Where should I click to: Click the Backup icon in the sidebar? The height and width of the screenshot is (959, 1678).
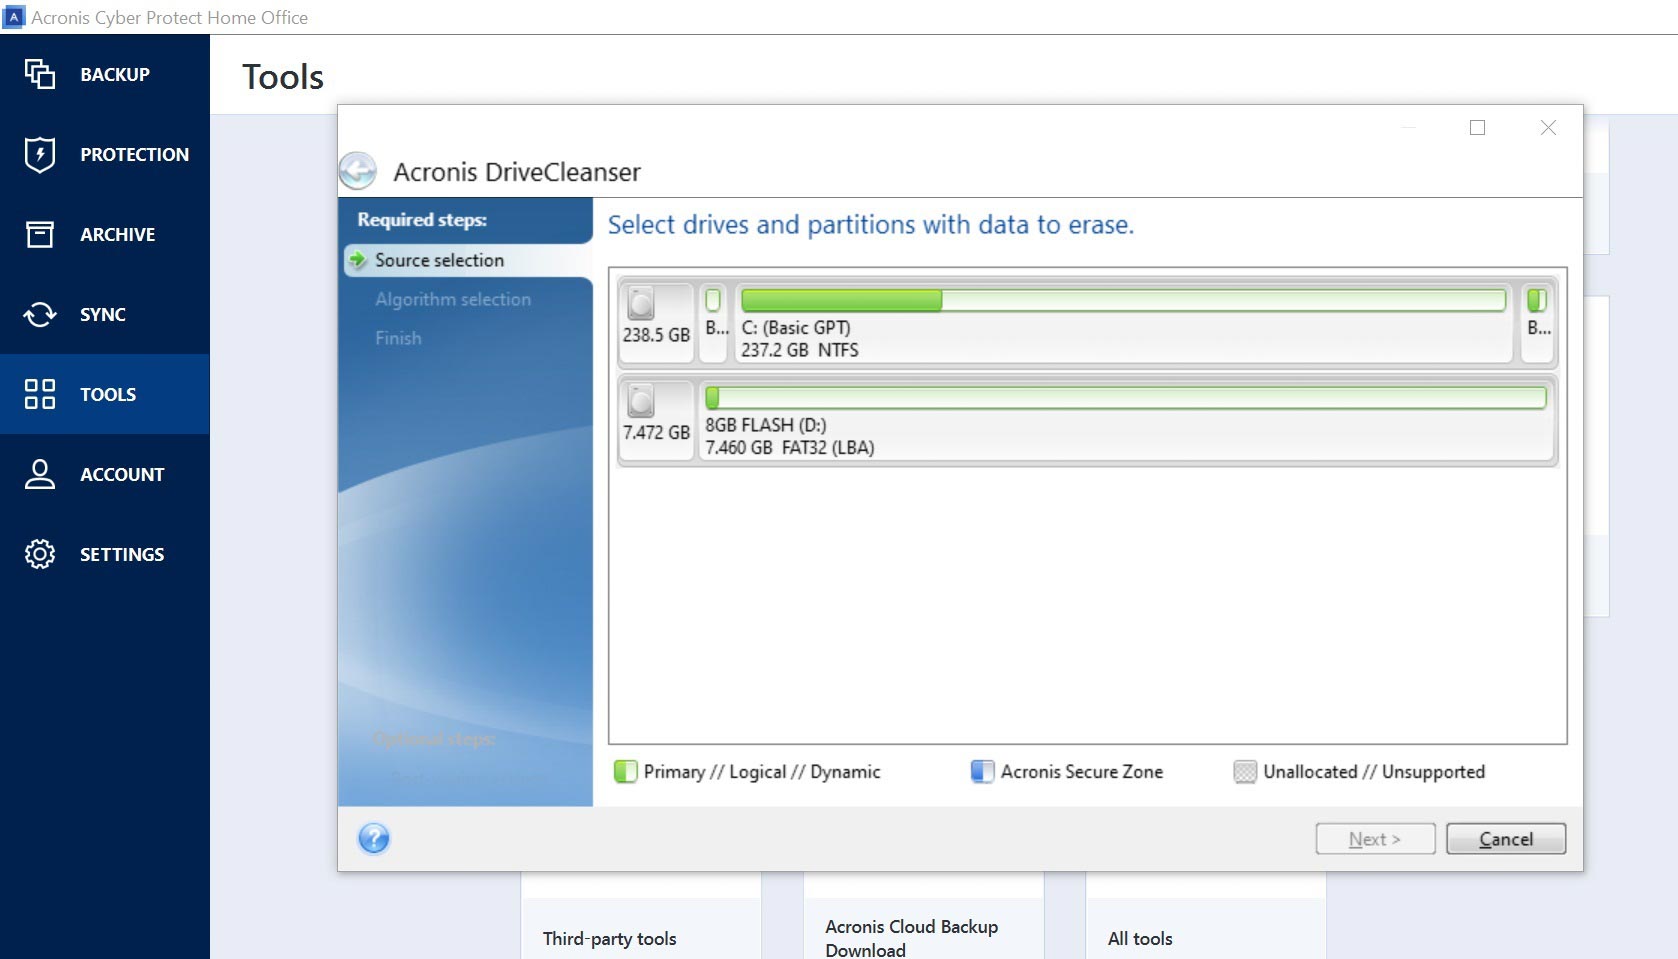(40, 74)
